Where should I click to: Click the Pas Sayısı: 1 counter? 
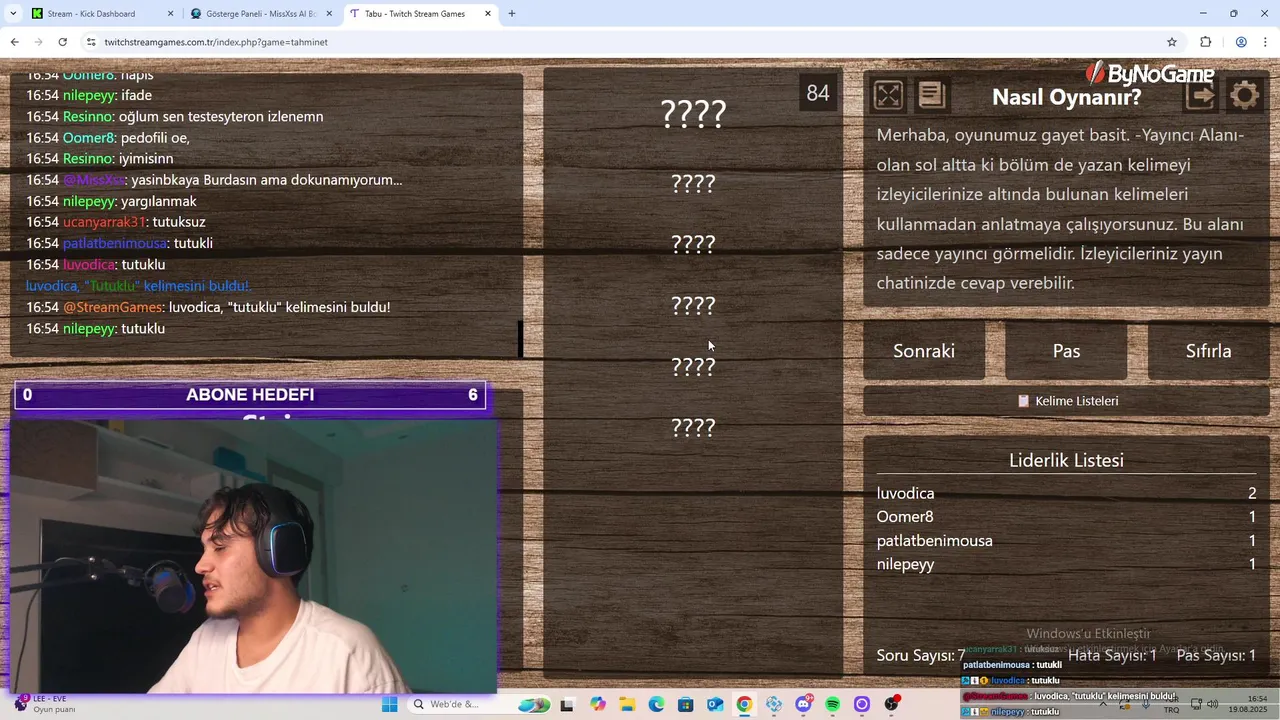[1216, 656]
